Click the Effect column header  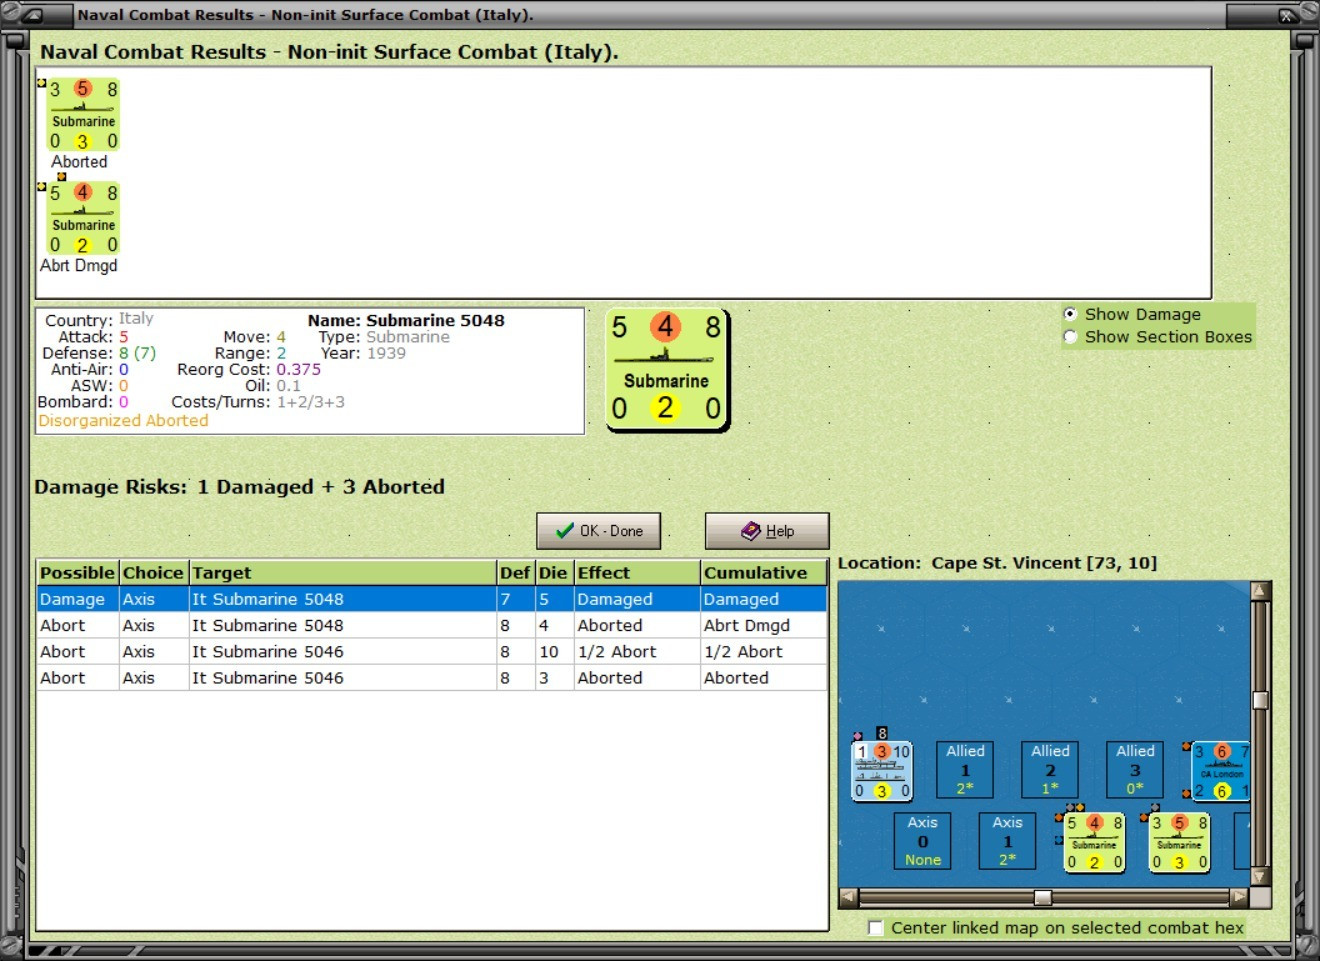coord(637,573)
